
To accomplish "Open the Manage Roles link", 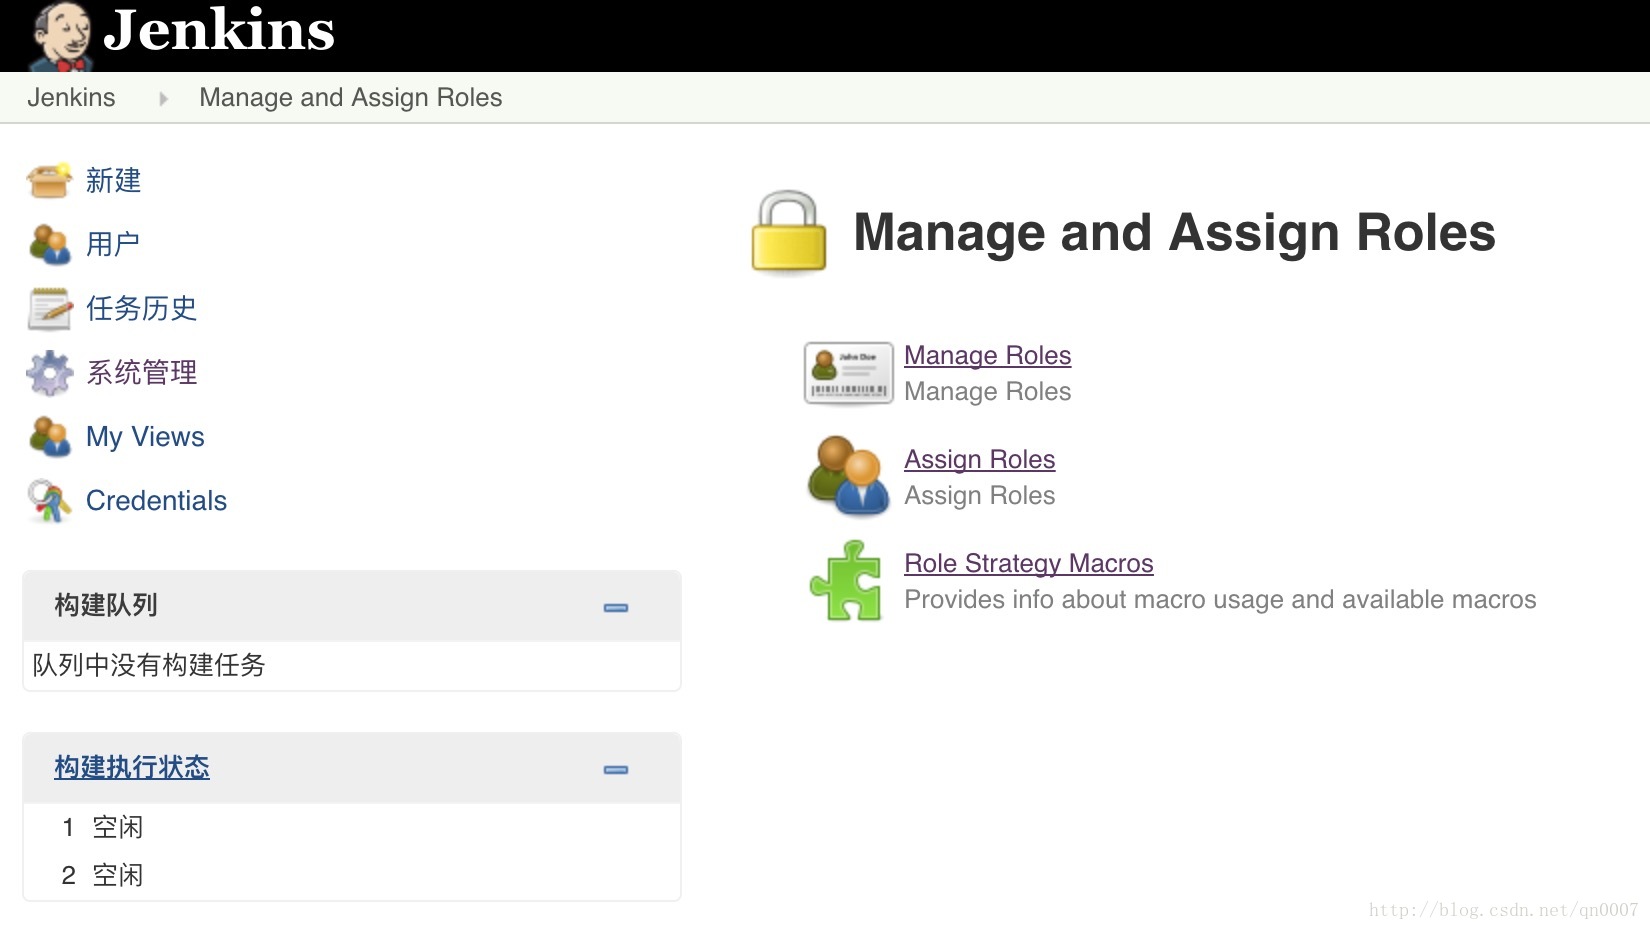I will coord(987,355).
